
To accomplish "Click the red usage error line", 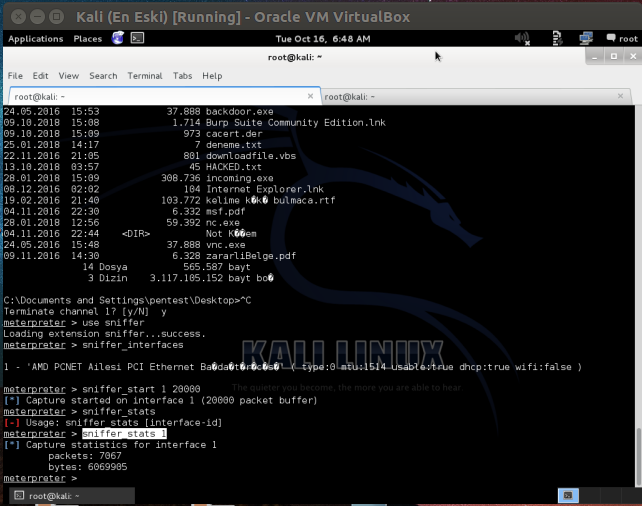I will (113, 422).
